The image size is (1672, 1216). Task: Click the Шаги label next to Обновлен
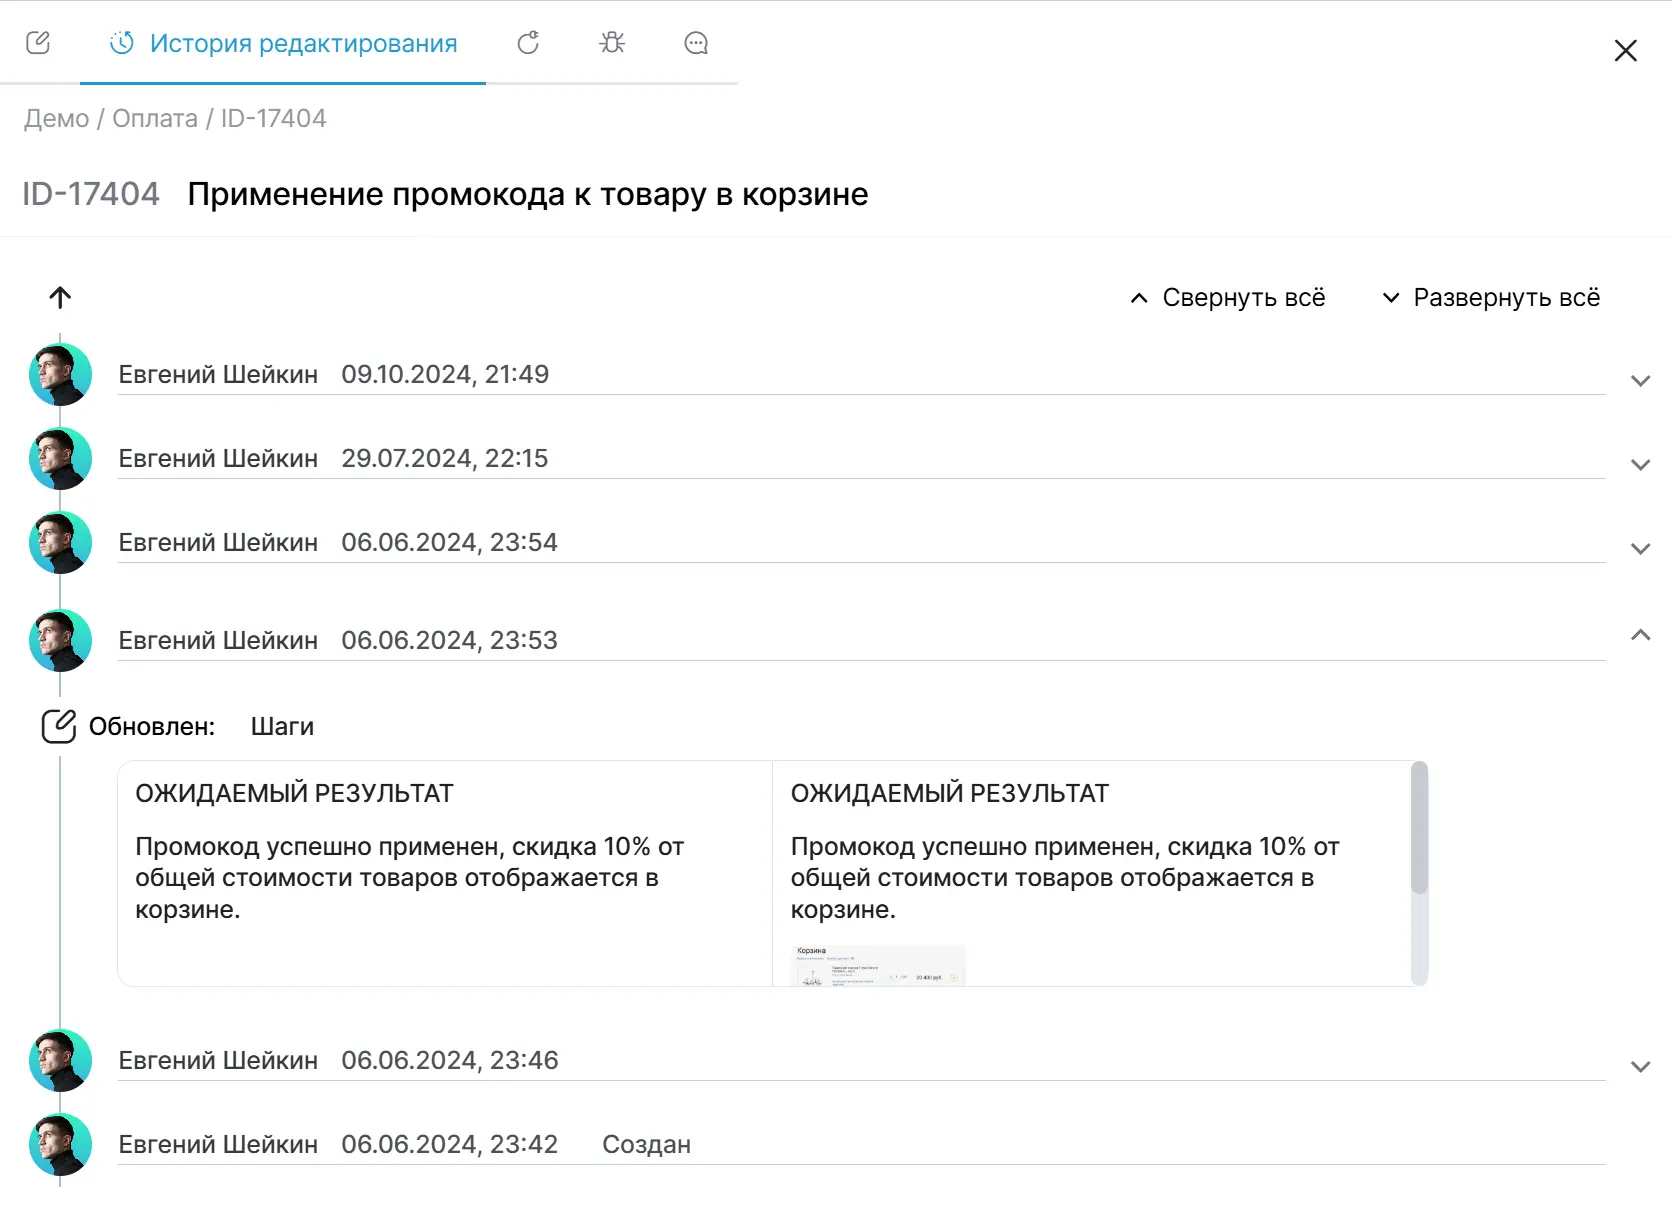(282, 726)
